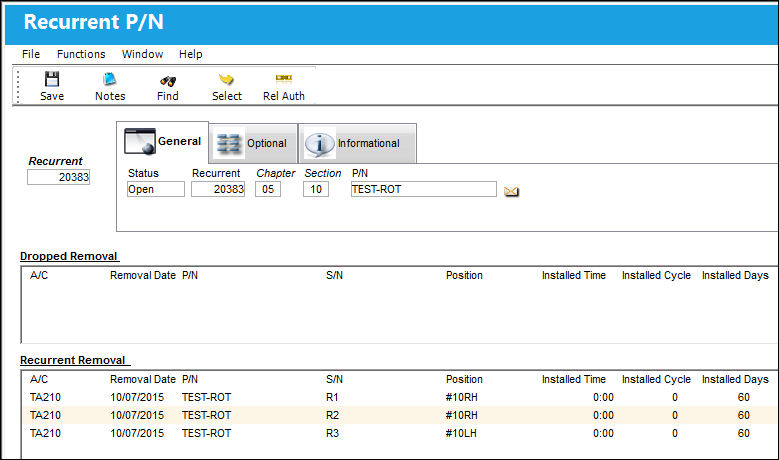Viewport: 779px width, 460px height.
Task: Switch to the Informational tab
Action: pyautogui.click(x=357, y=144)
